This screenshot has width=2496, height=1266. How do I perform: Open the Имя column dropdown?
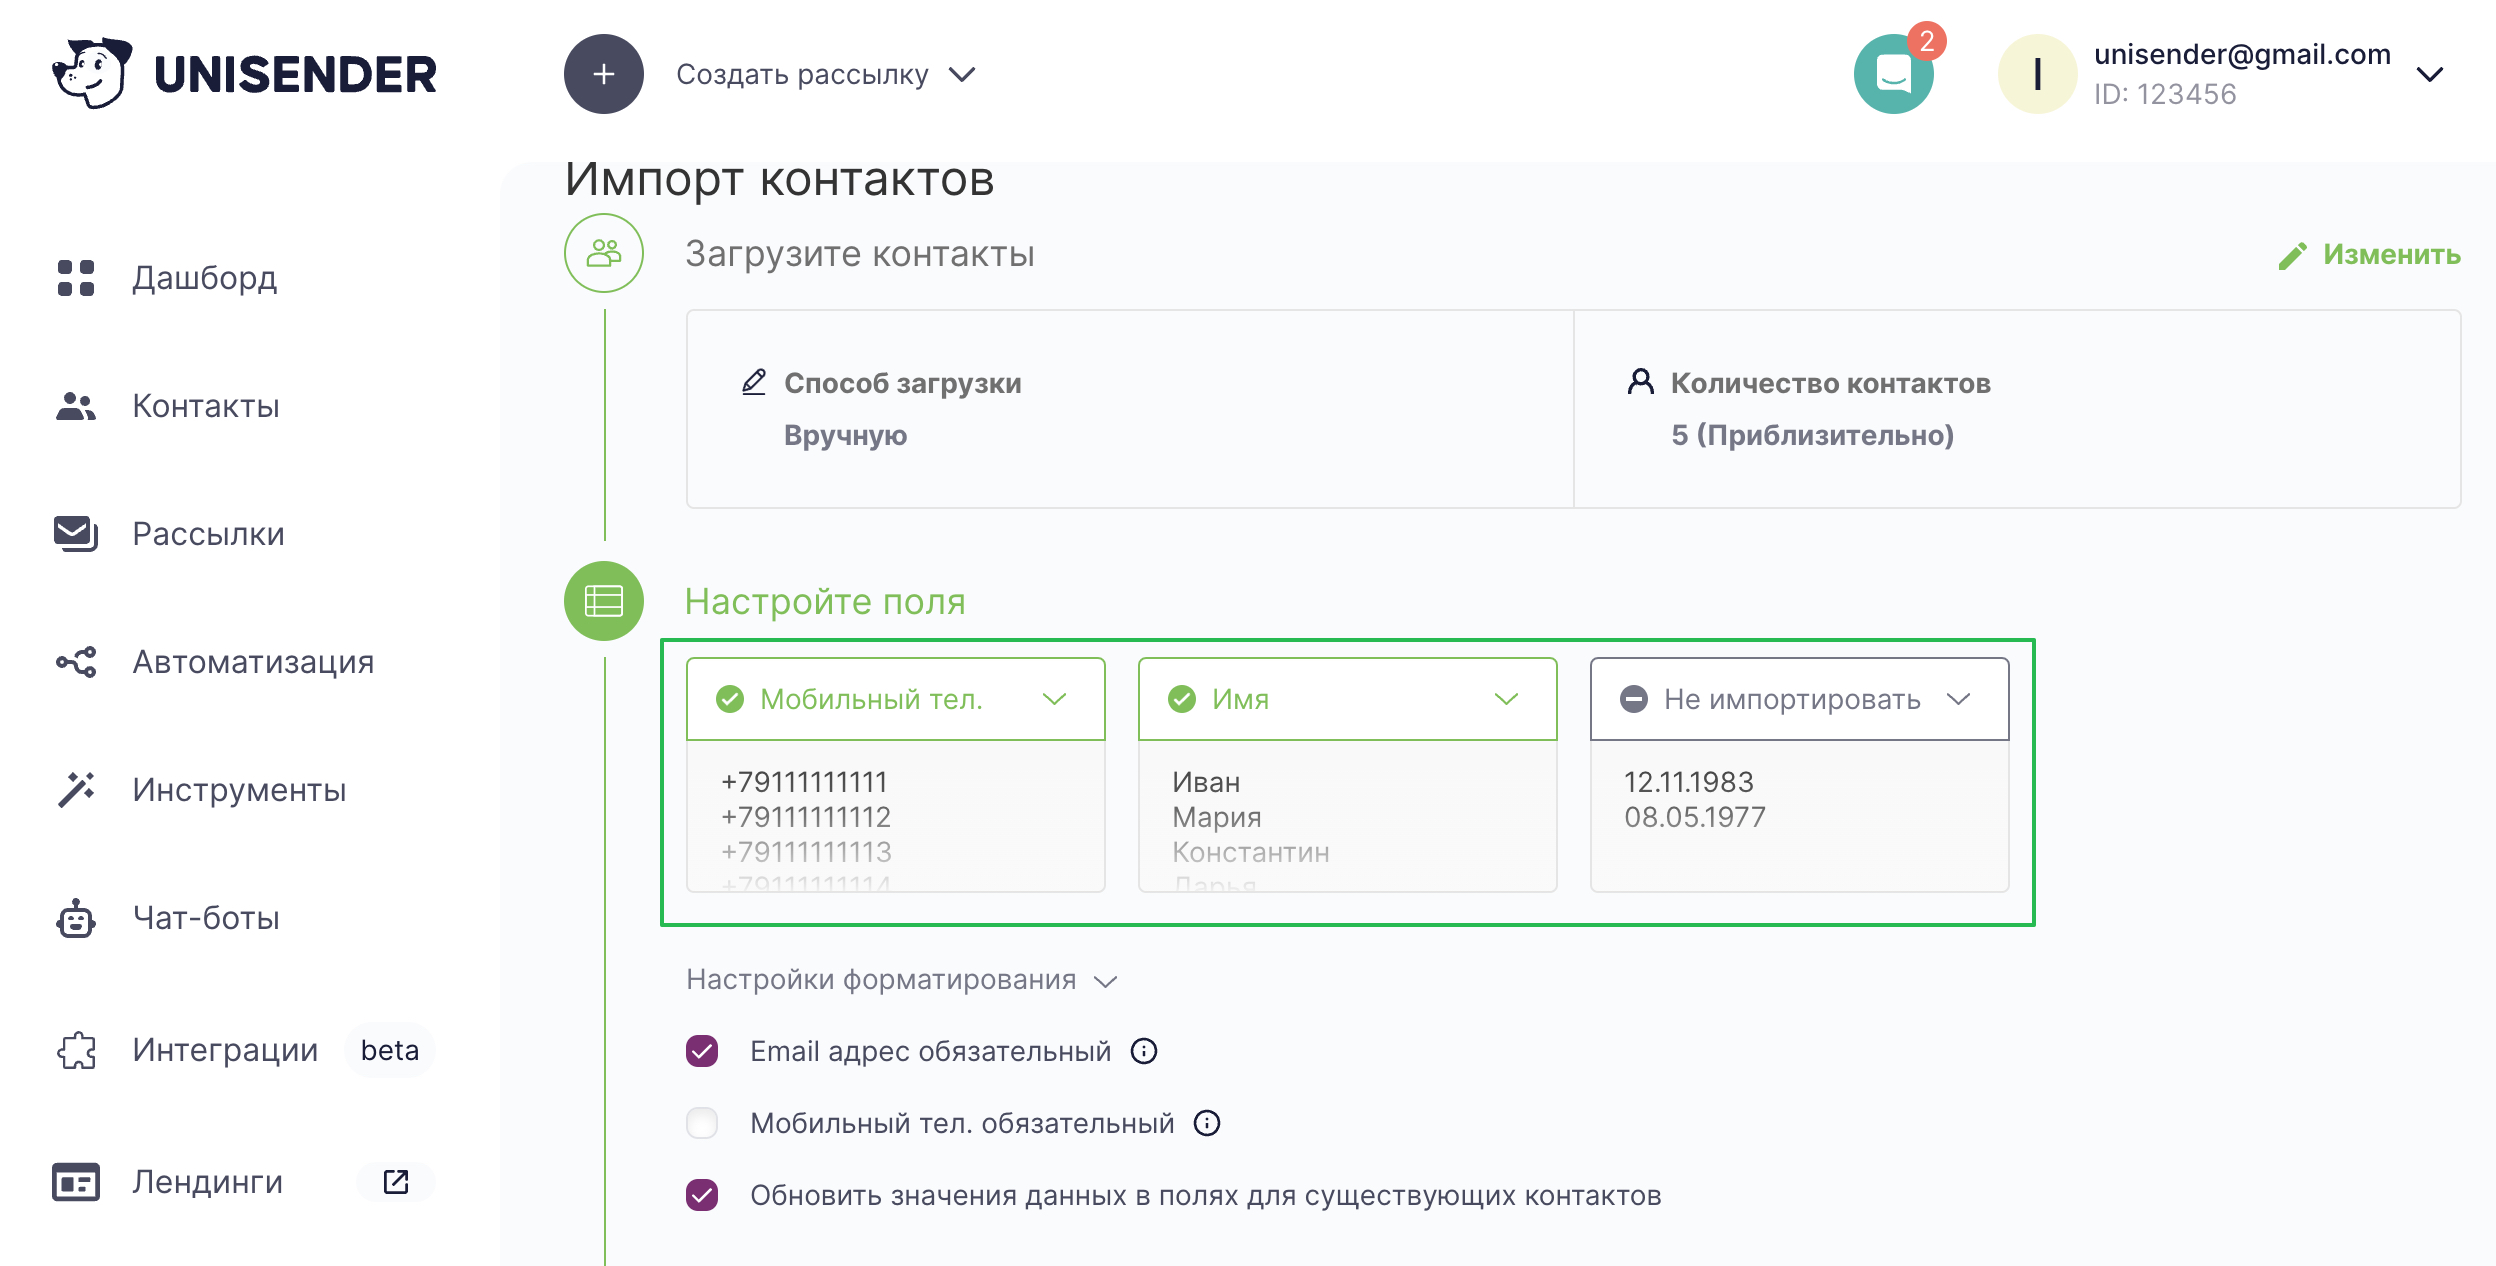click(1347, 699)
